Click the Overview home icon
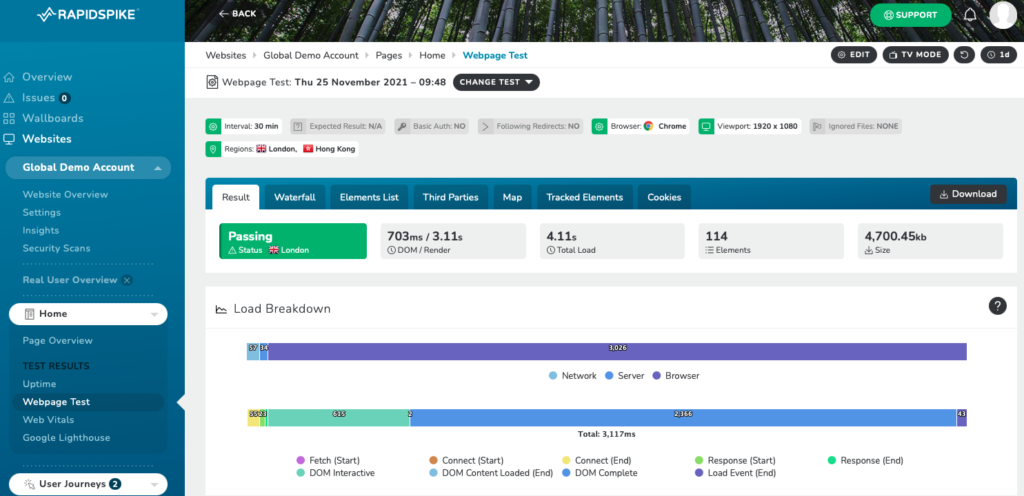The height and width of the screenshot is (496, 1024). point(9,77)
